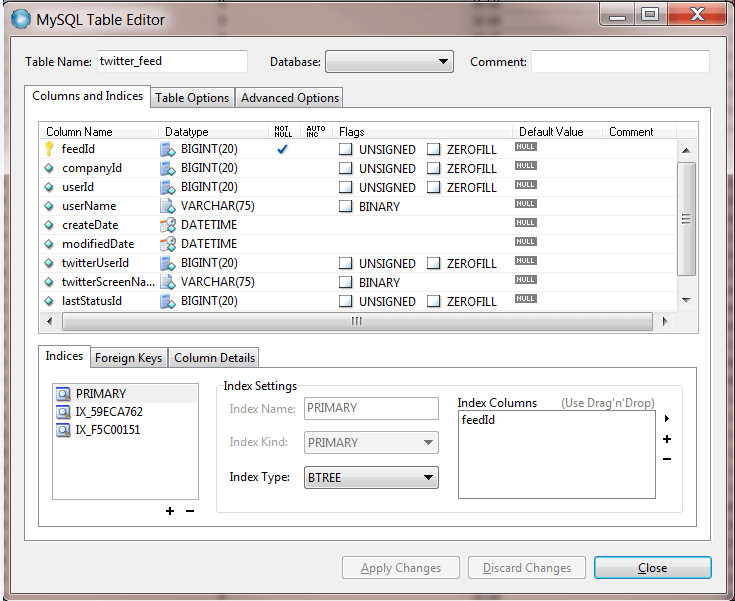The width and height of the screenshot is (735, 601).
Task: Click the numeric datatype icon in the companyId row
Action: 167,168
